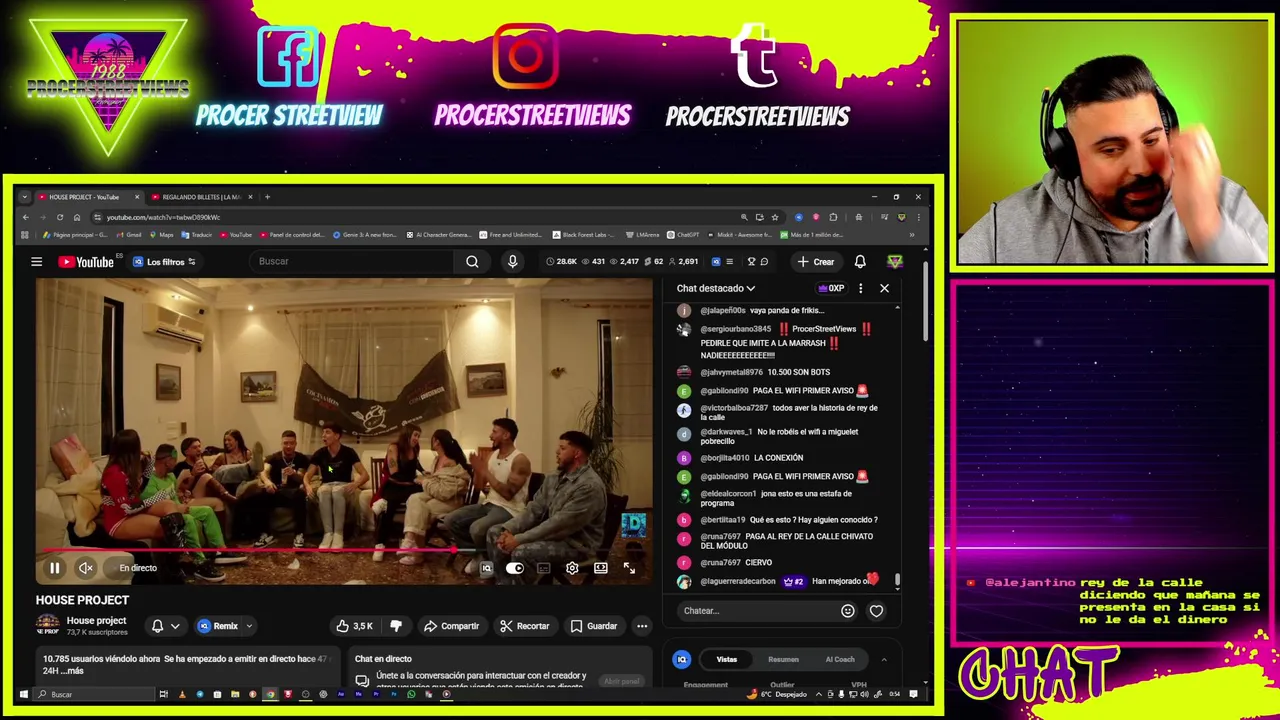Open a new browser tab
This screenshot has width=1280, height=720.
point(267,197)
